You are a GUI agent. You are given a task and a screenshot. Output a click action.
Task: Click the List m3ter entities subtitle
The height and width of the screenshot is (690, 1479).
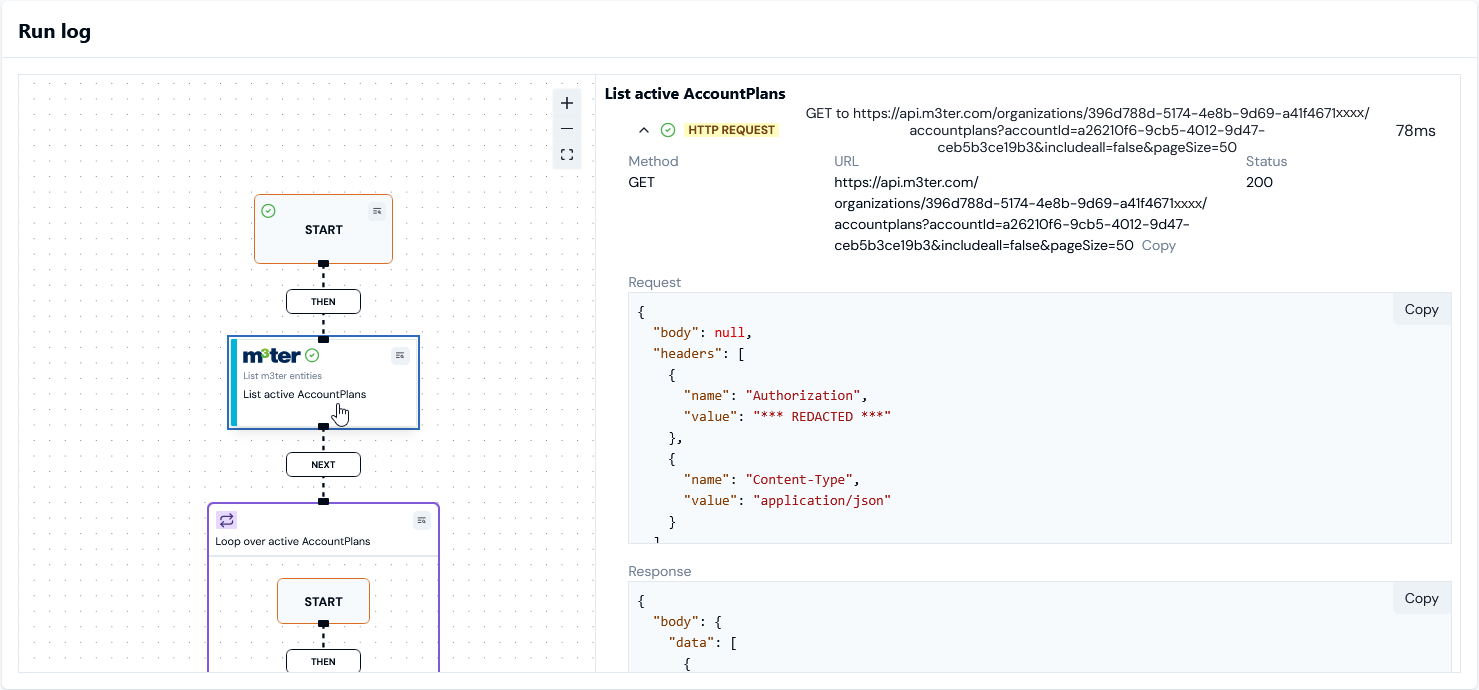coord(283,376)
